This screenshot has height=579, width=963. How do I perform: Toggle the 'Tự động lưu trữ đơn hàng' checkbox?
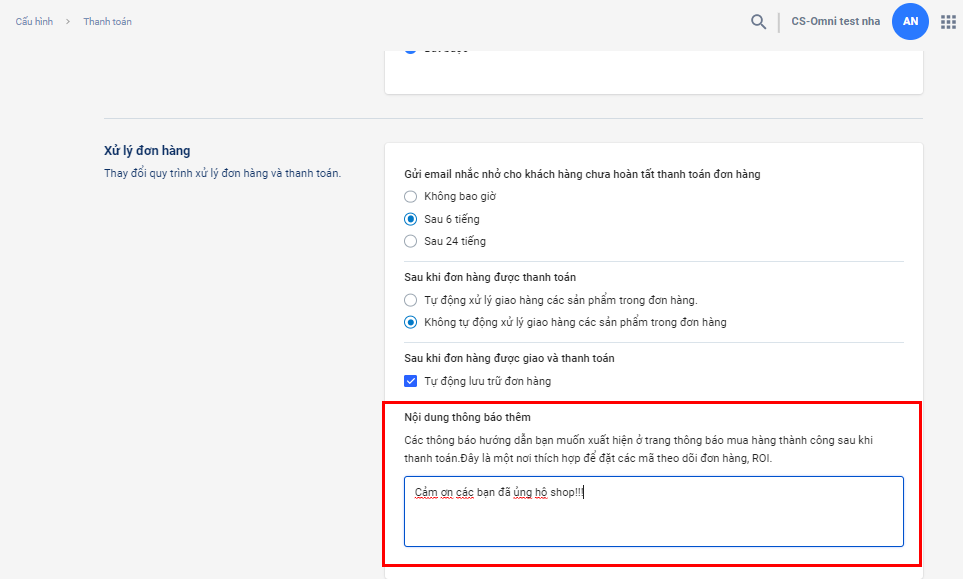pos(411,381)
